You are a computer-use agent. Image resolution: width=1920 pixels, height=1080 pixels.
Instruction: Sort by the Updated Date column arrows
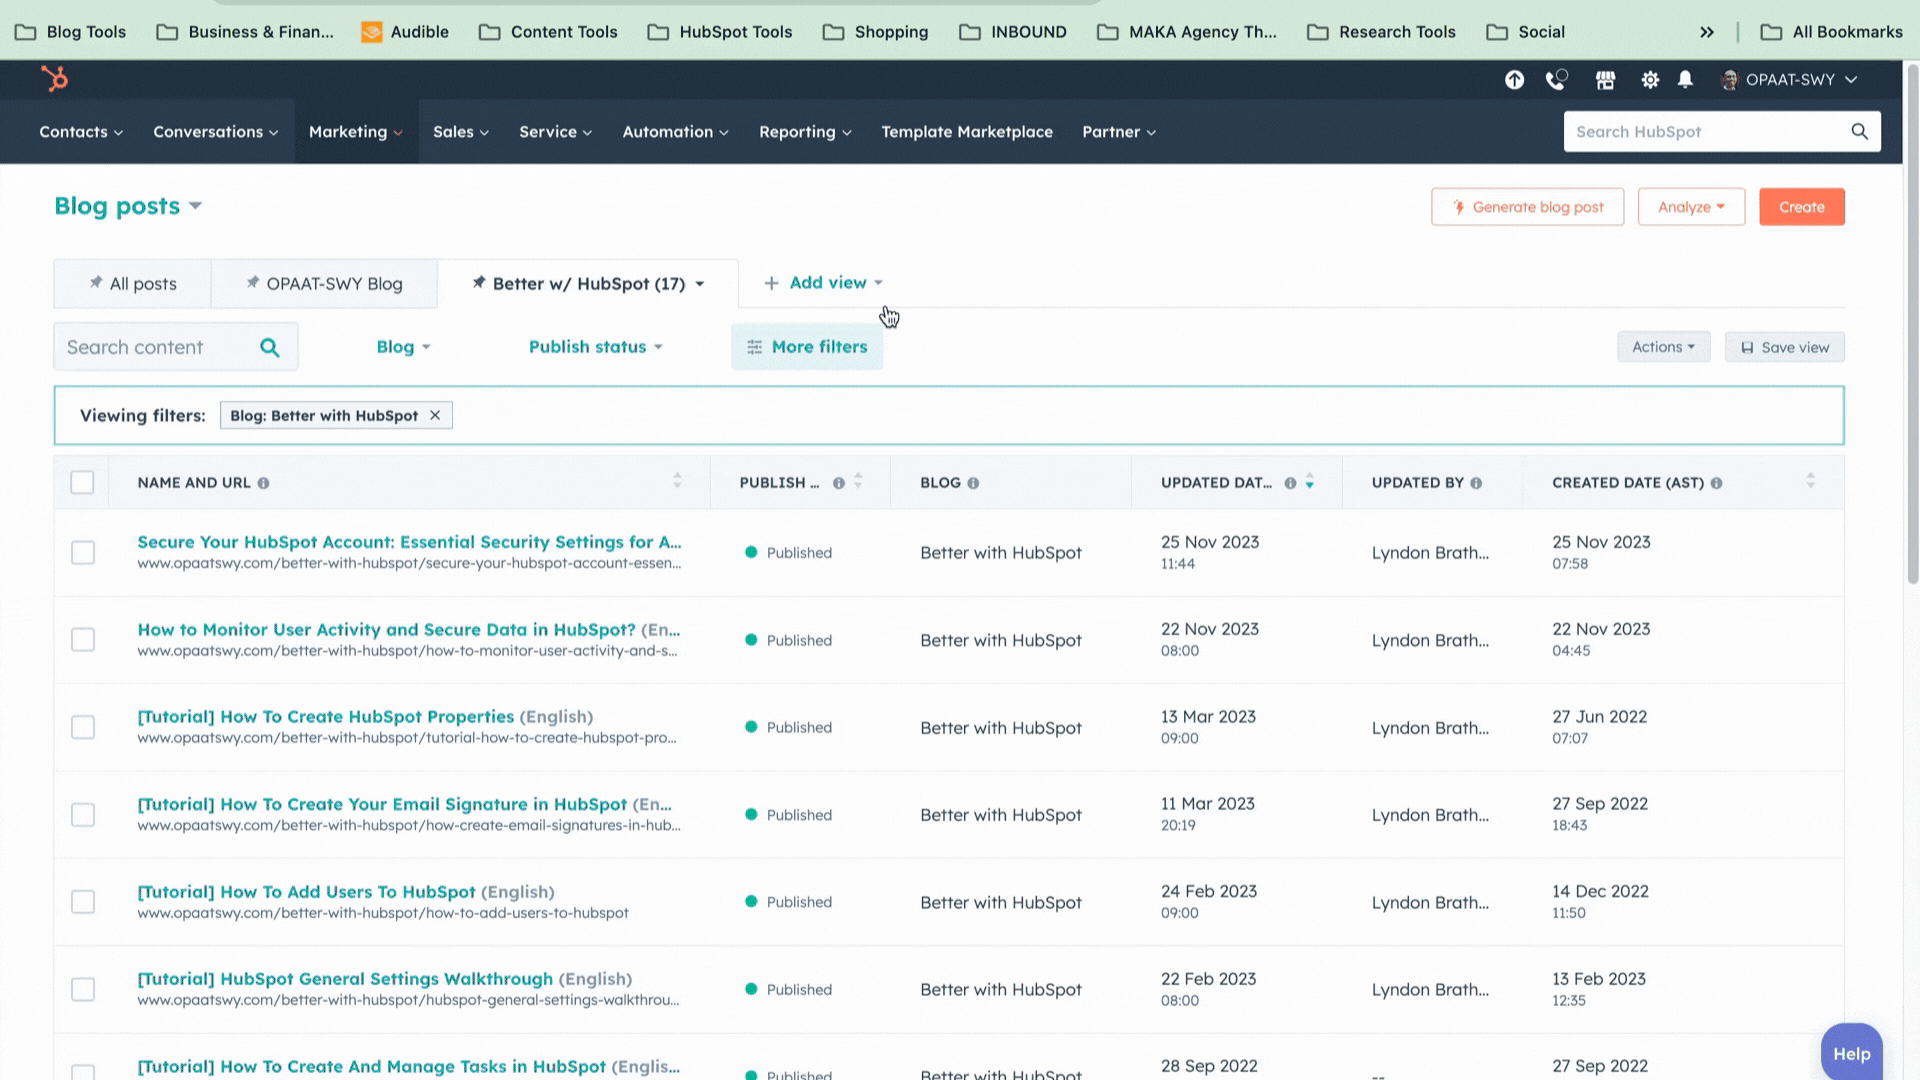pos(1309,481)
